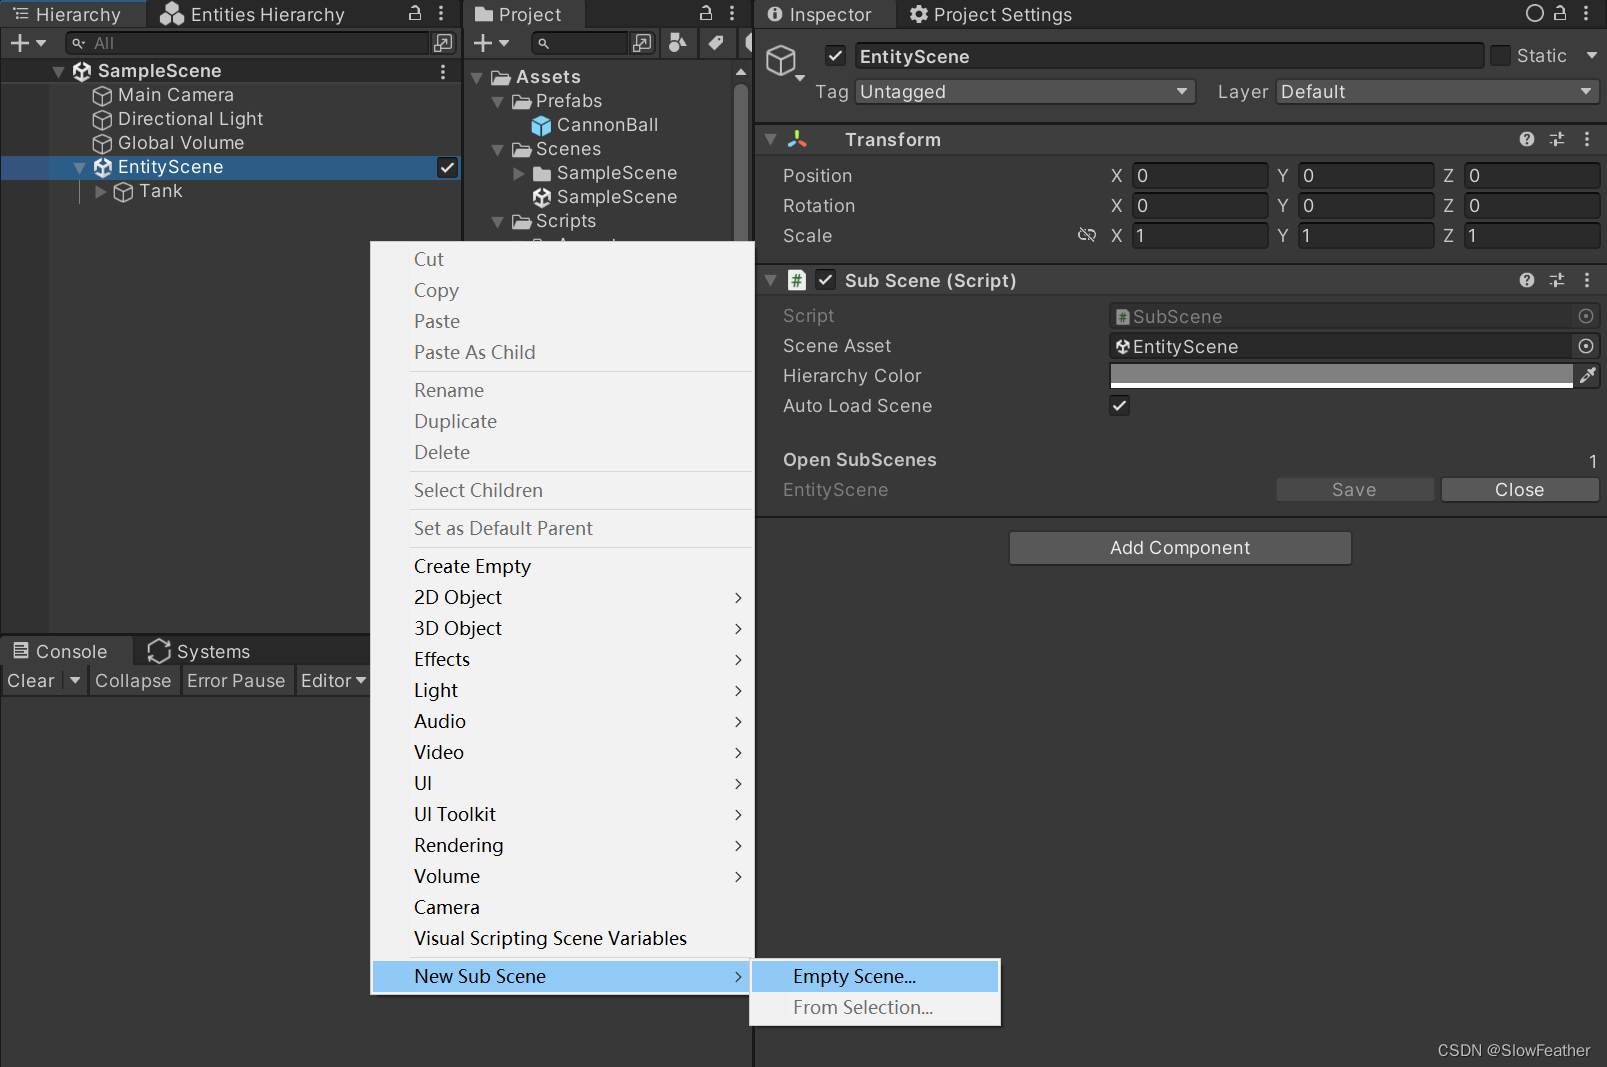
Task: Click the Project panel vertical scrollbar
Action: (741, 160)
